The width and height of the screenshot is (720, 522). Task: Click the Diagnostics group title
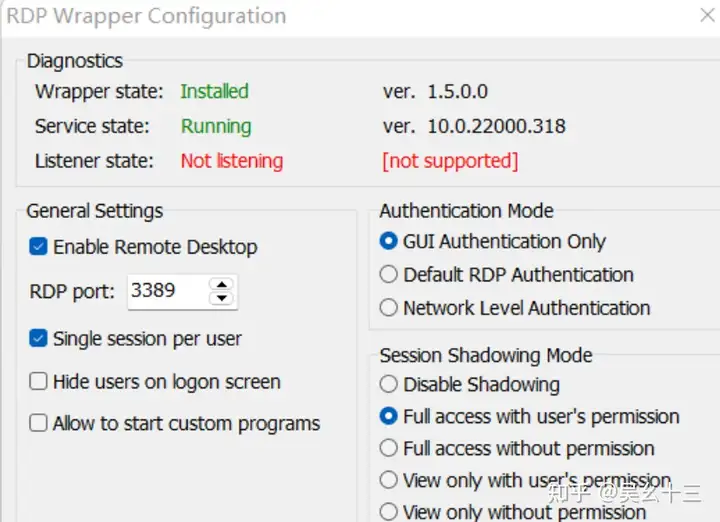click(x=75, y=61)
